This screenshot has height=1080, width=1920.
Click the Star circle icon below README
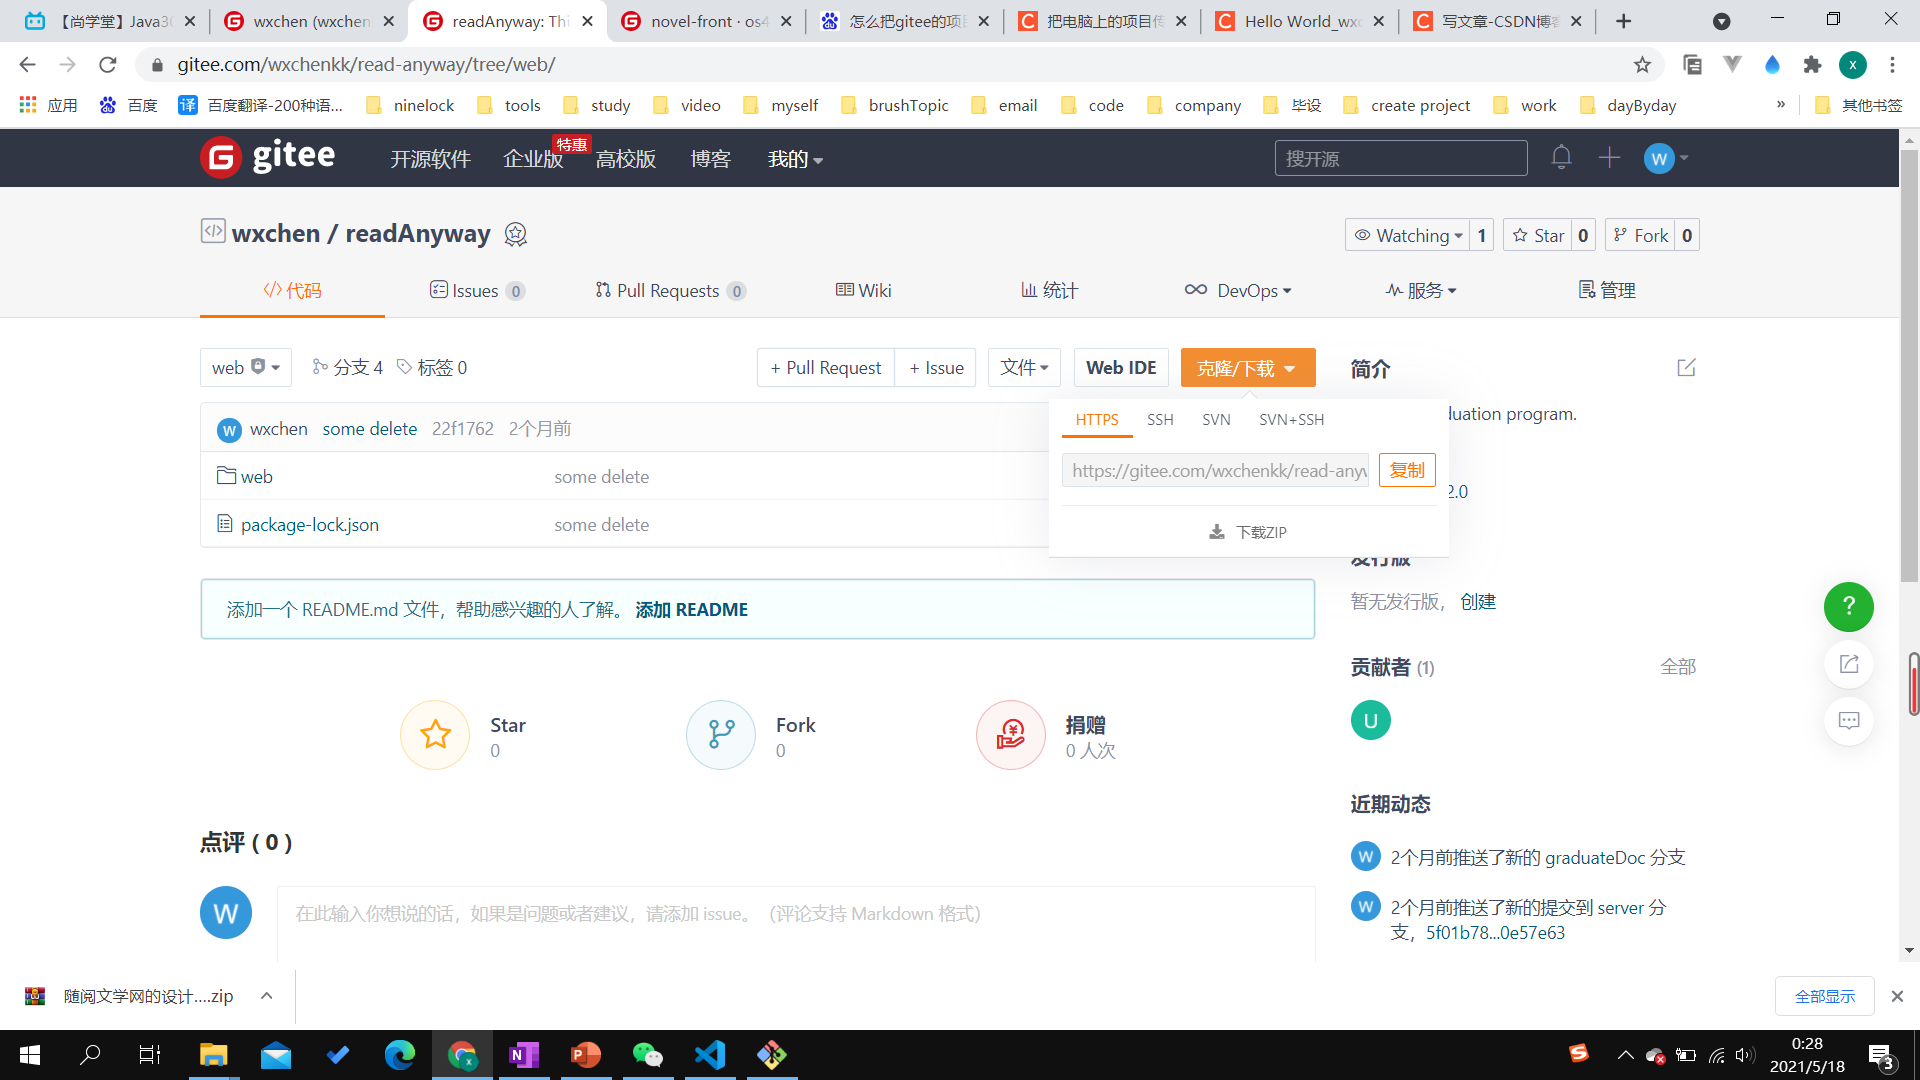click(435, 735)
